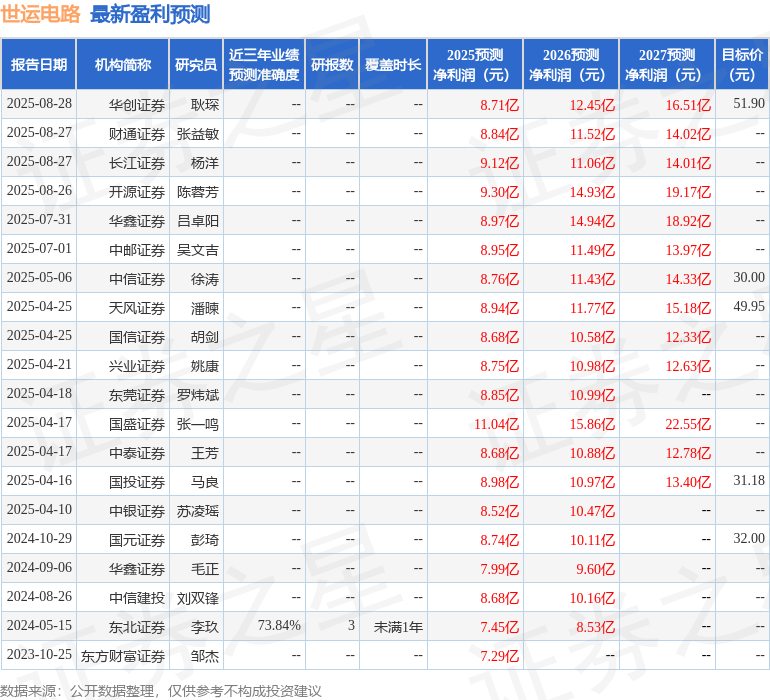Click the 研报数 column header
This screenshot has width=770, height=700.
331,65
